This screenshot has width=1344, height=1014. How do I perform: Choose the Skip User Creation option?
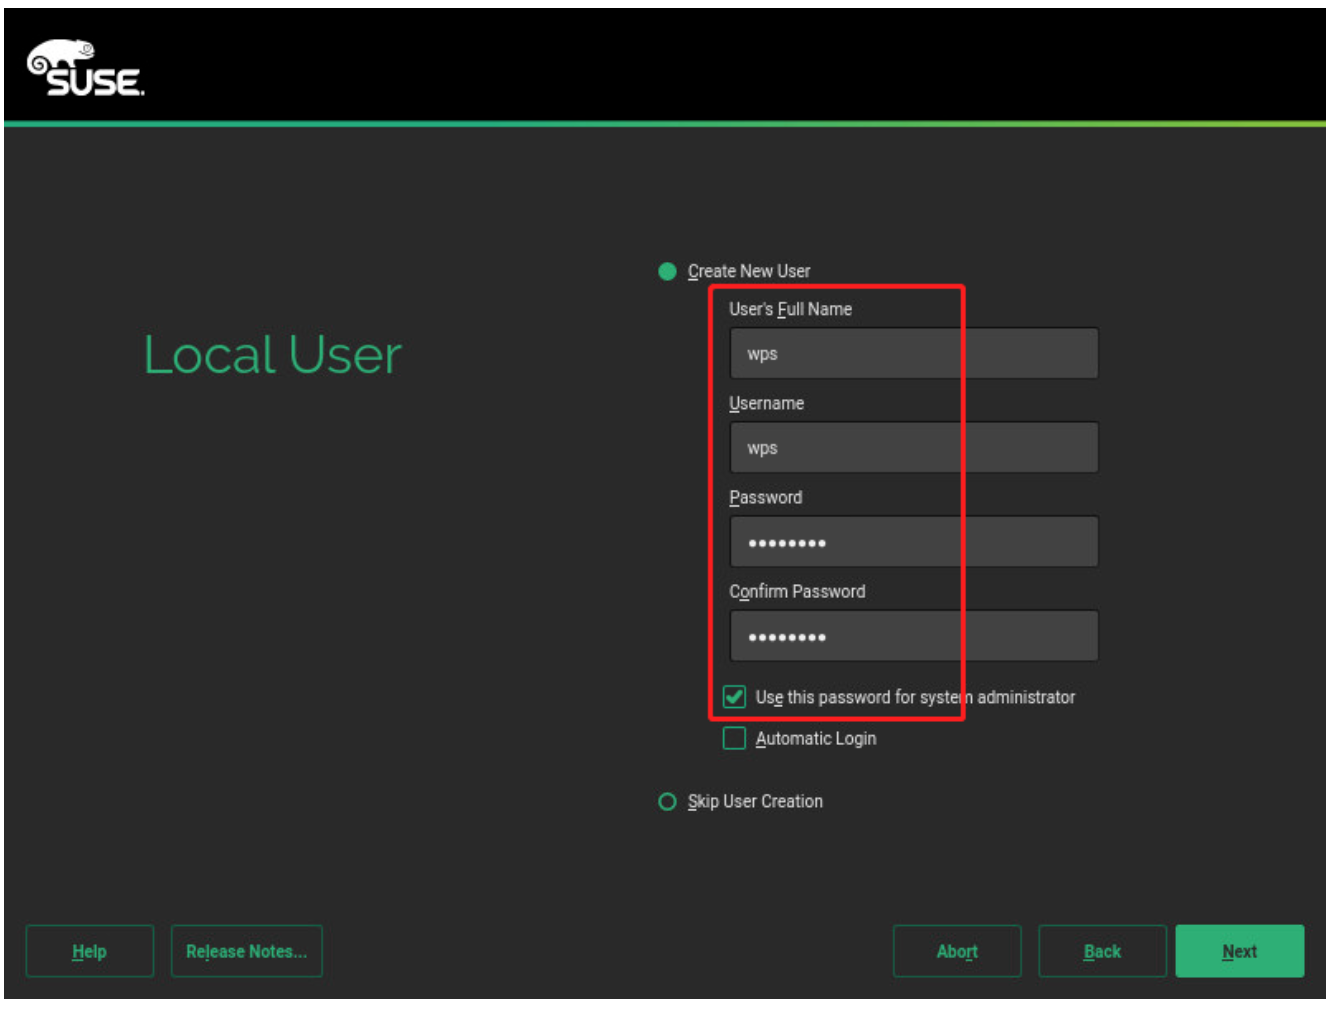point(667,802)
